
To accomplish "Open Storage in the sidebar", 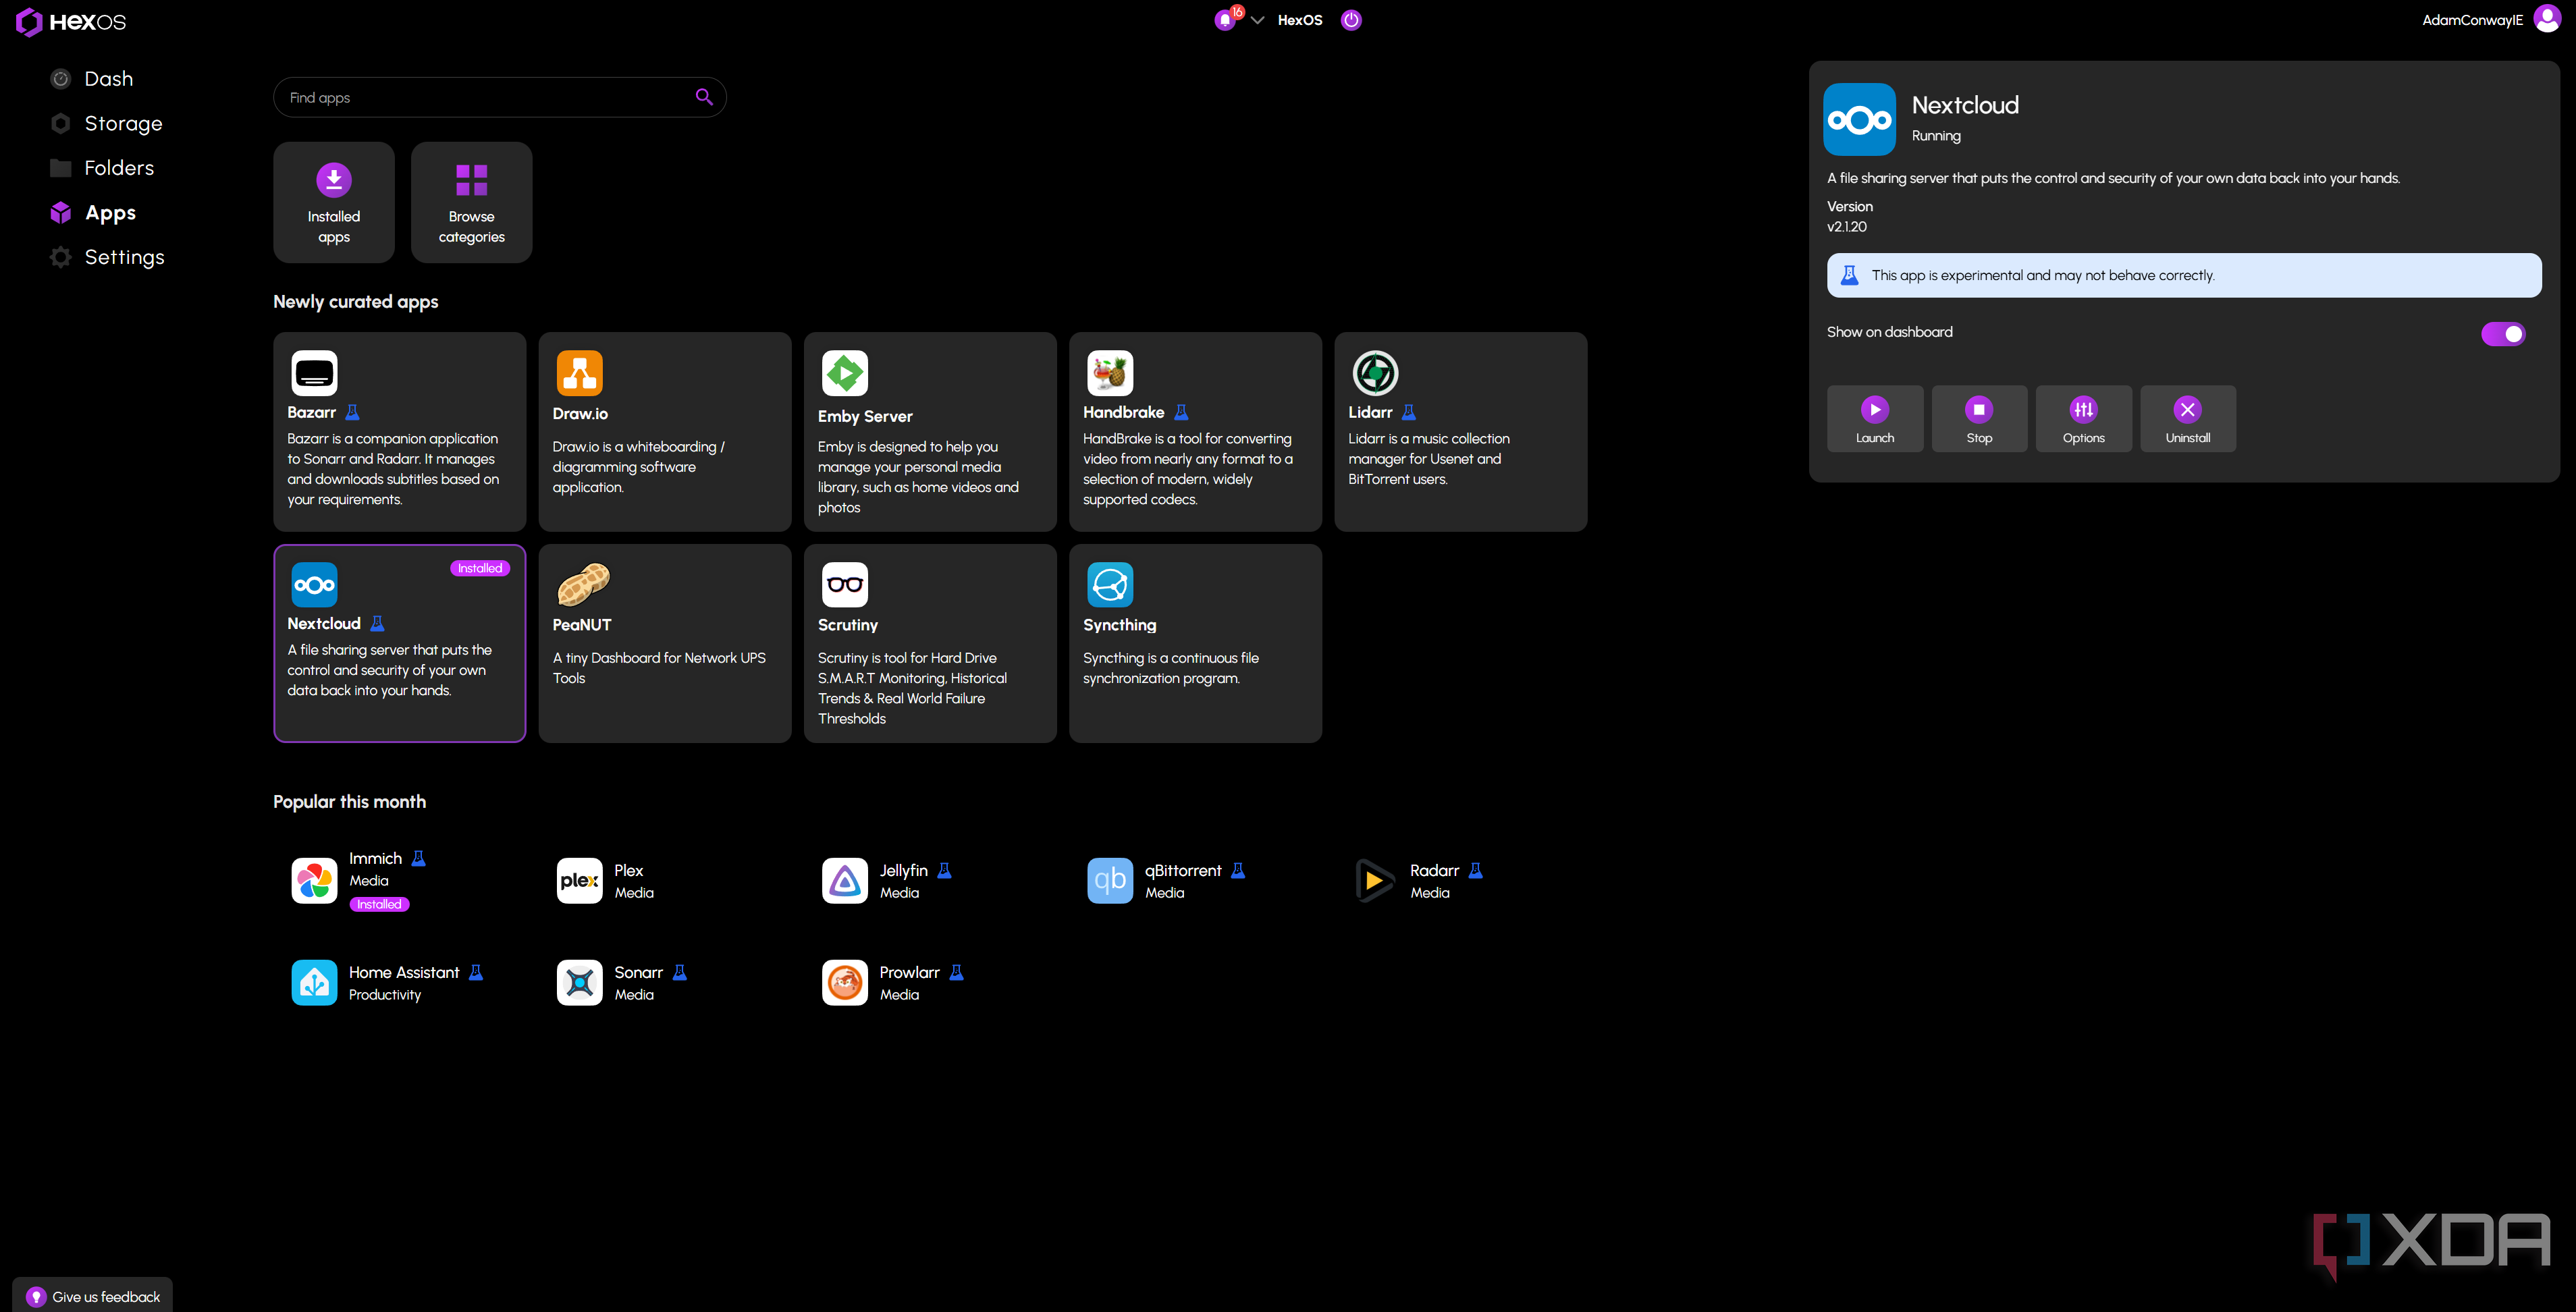I will tap(106, 123).
